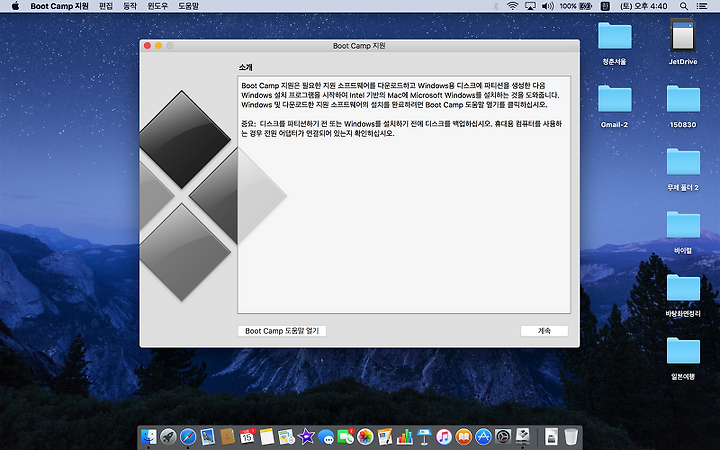Open volume speaker menu icon
Viewport: 720px width, 450px height.
click(547, 6)
